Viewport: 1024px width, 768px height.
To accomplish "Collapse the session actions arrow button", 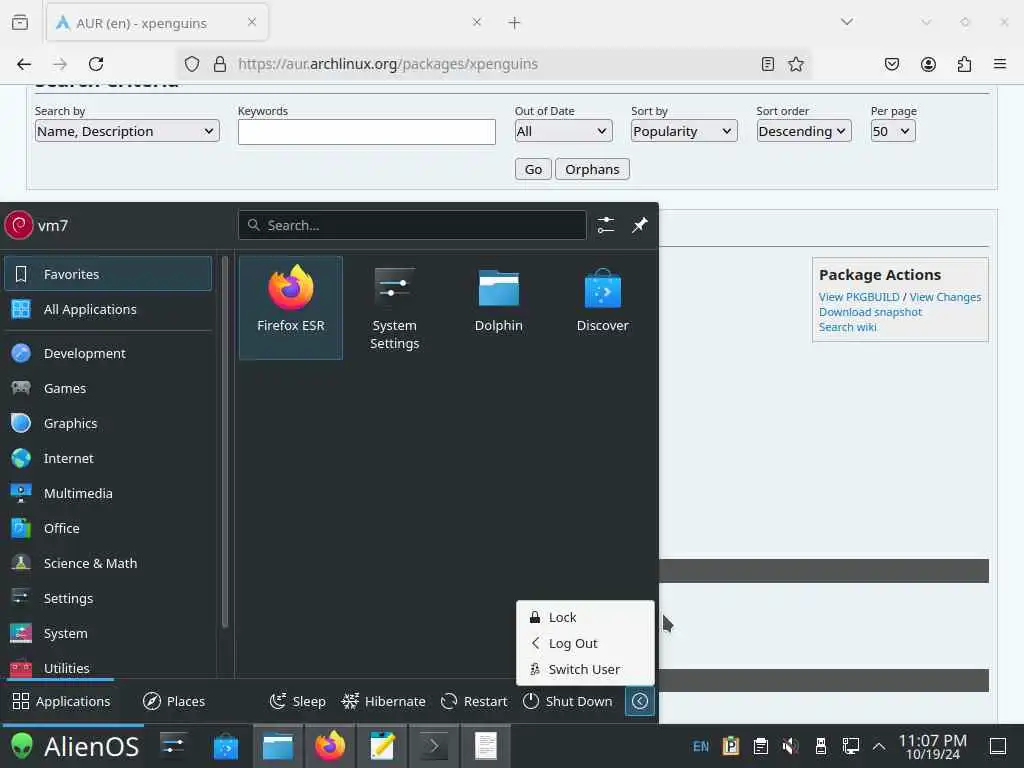I will tap(640, 701).
